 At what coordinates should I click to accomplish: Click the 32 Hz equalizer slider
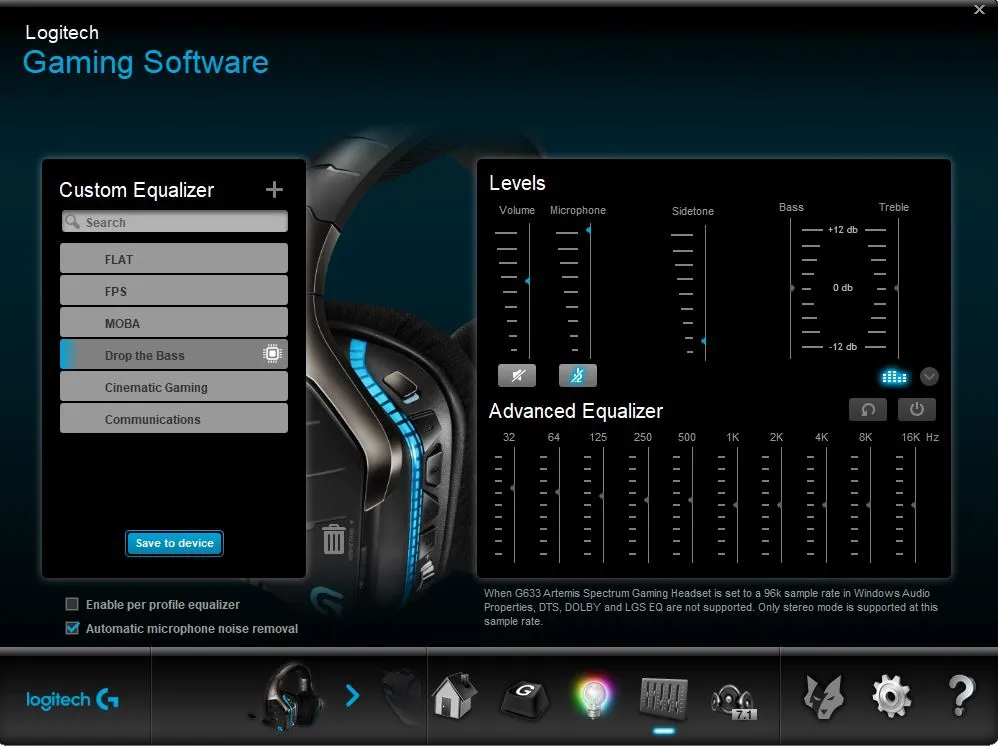[512, 488]
